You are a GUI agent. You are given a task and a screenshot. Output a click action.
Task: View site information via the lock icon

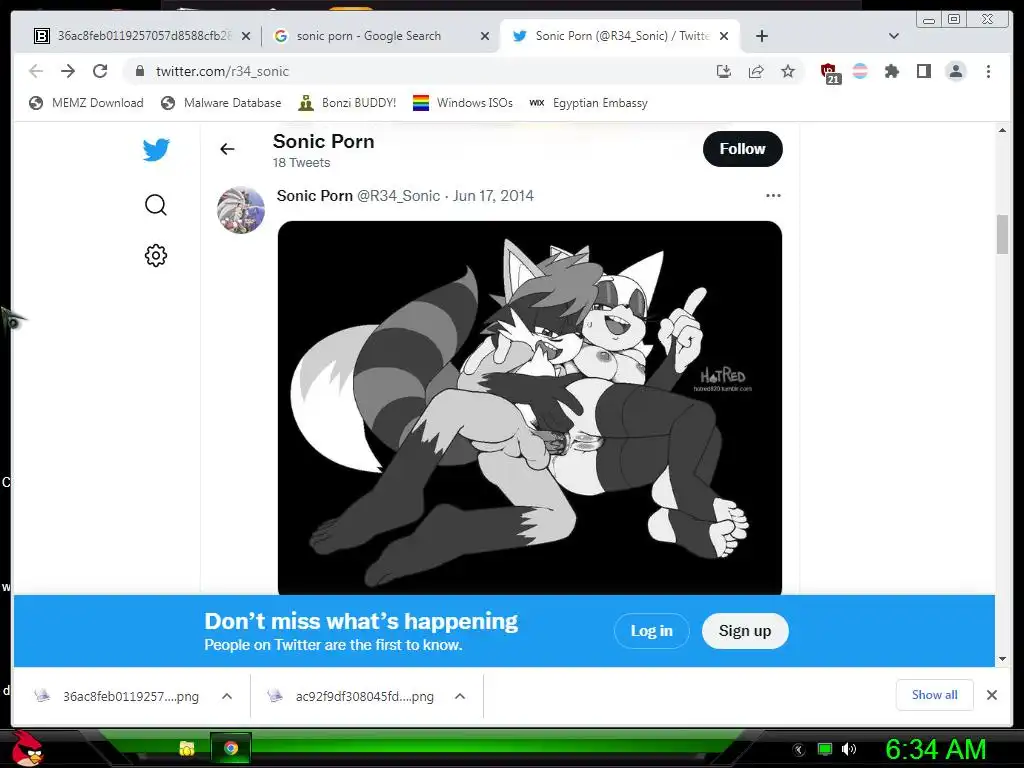[x=139, y=71]
